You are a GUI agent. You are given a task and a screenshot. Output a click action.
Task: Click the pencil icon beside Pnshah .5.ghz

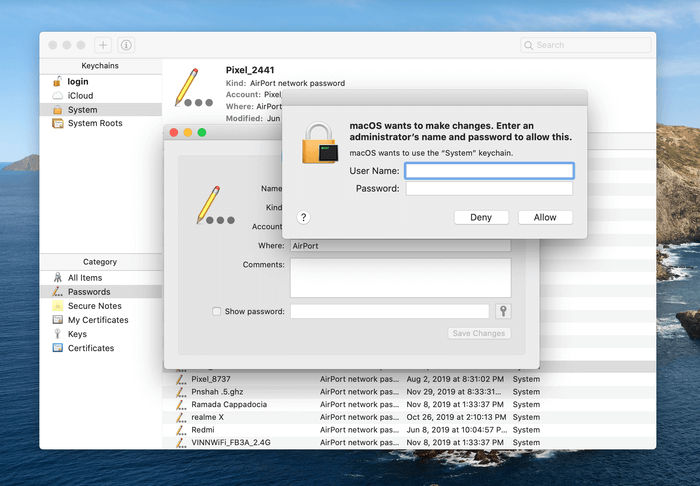[180, 392]
